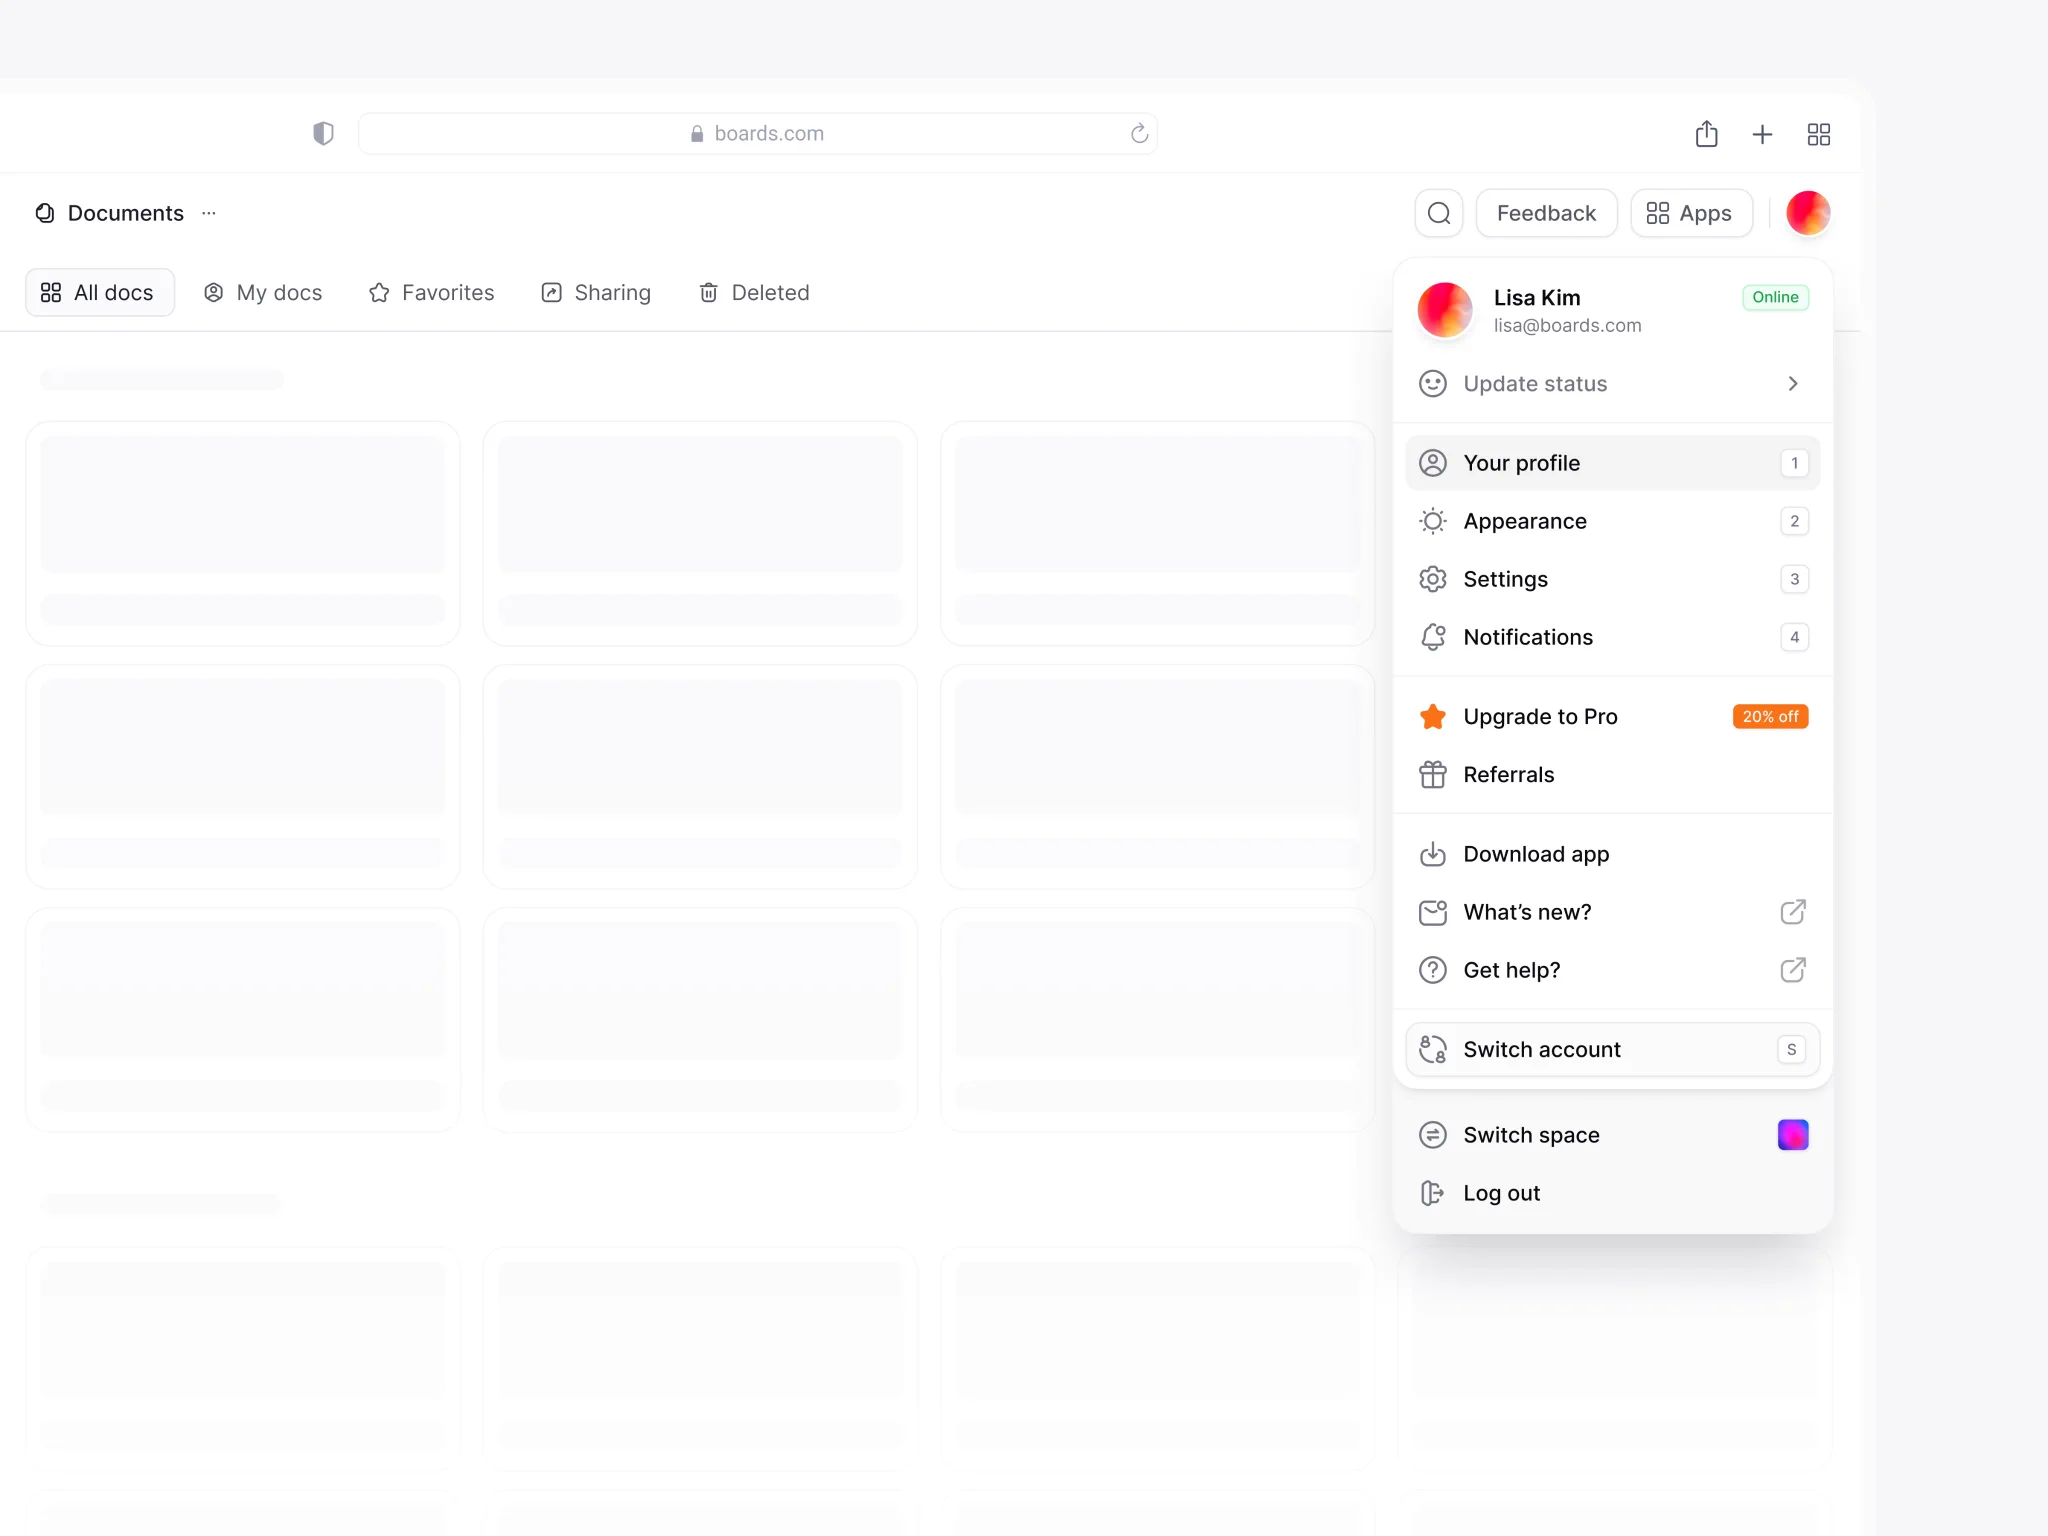The image size is (2048, 1536).
Task: Click the Download app icon
Action: point(1433,854)
